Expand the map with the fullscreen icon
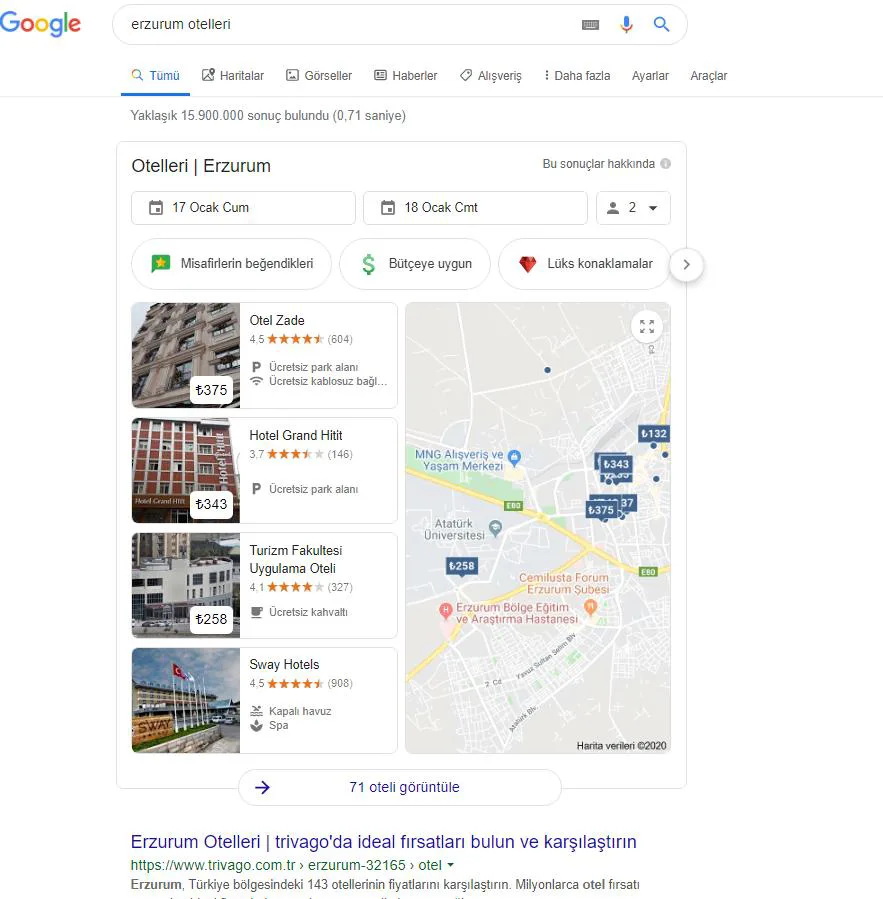 tap(647, 326)
